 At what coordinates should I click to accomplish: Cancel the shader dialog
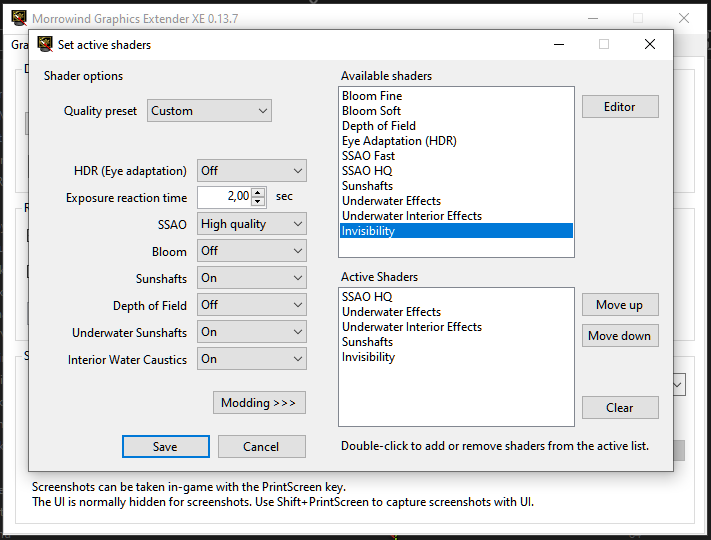tap(261, 447)
